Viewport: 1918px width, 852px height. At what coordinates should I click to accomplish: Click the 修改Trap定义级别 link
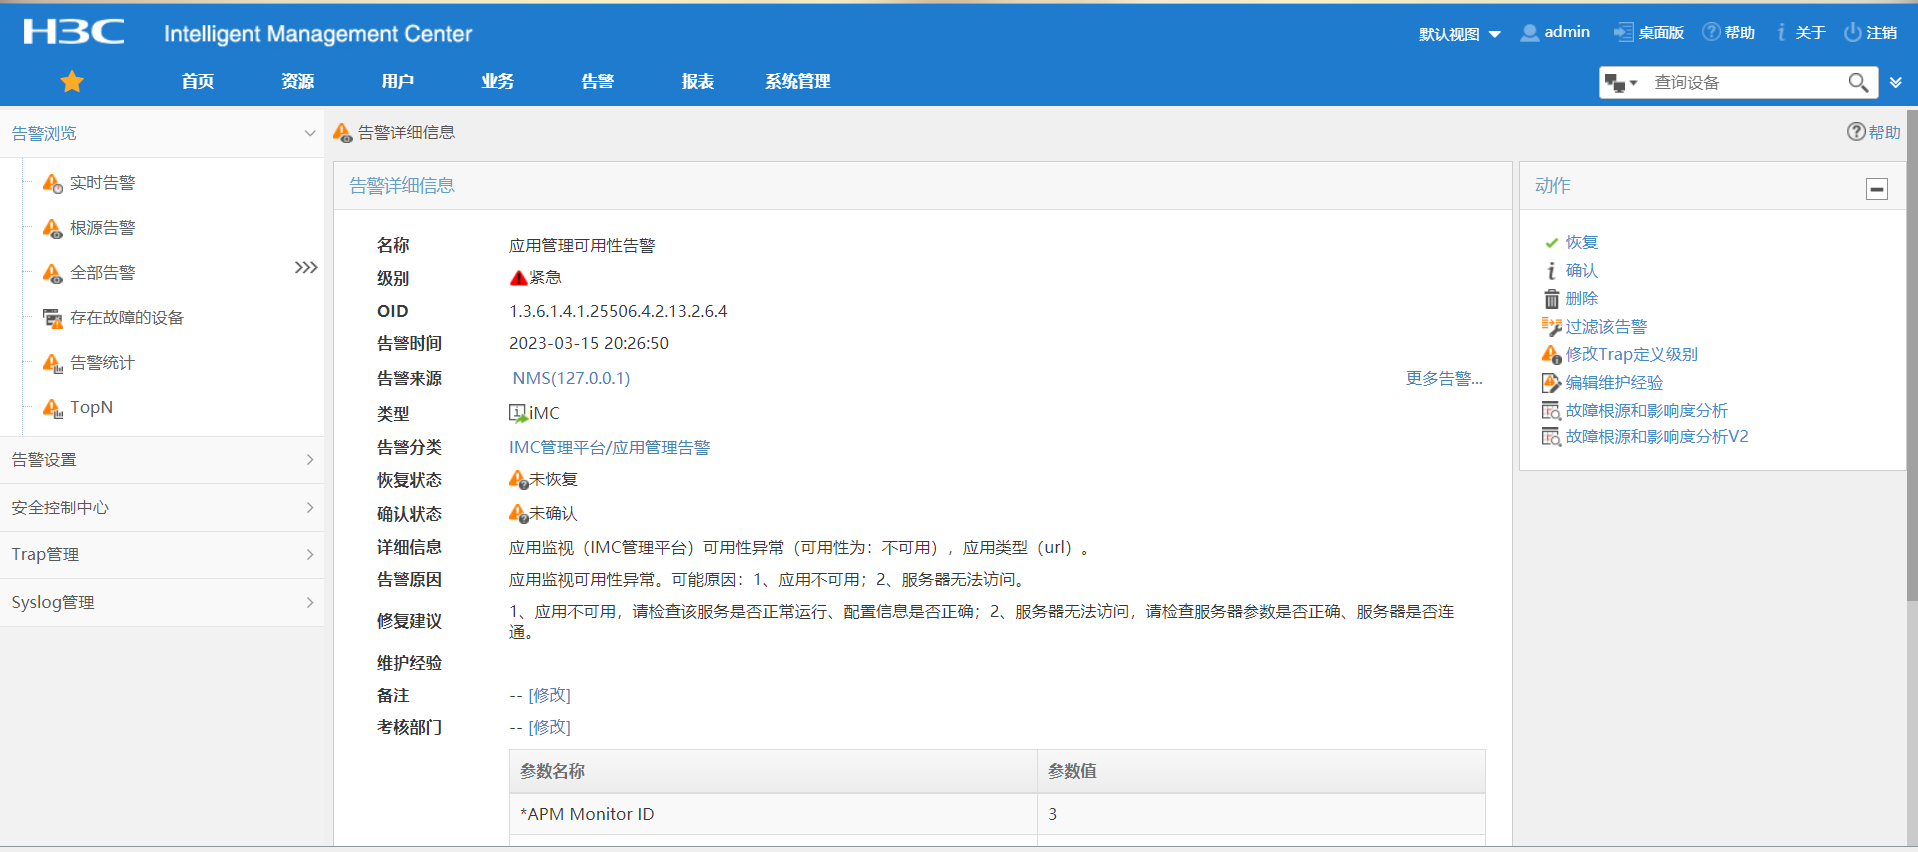(x=1632, y=355)
